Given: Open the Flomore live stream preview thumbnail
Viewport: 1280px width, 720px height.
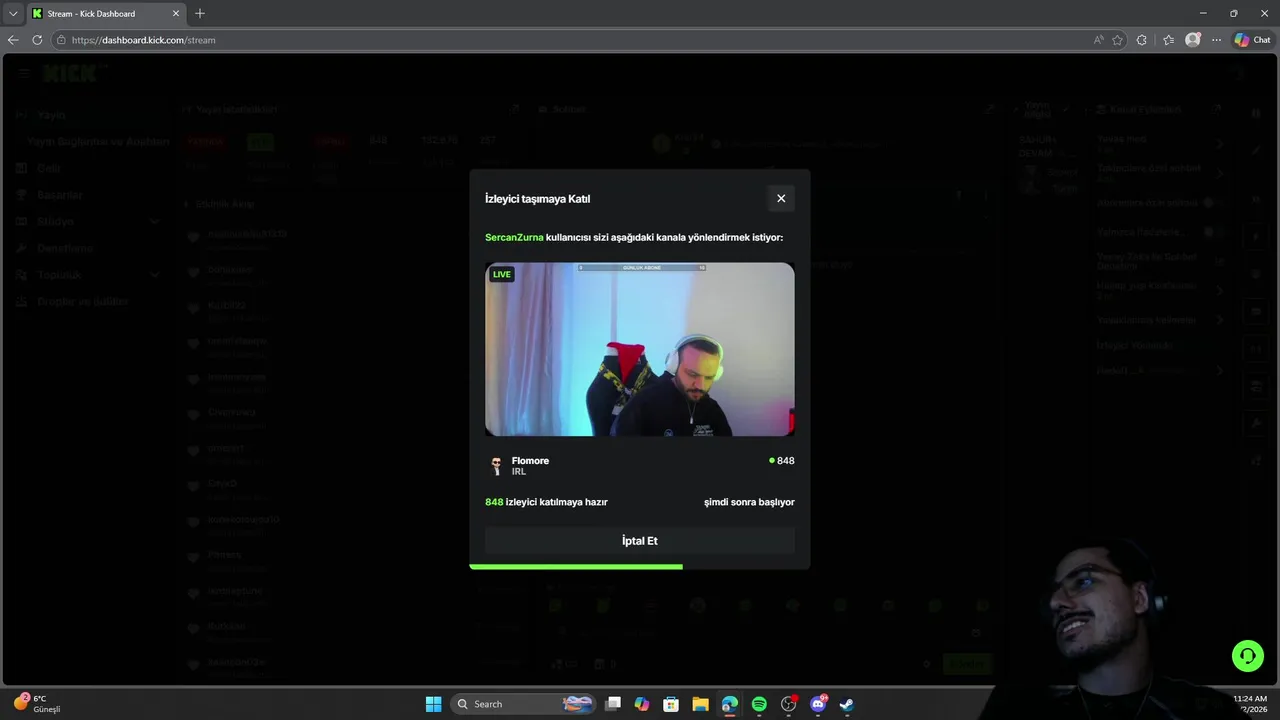Looking at the screenshot, I should (640, 349).
